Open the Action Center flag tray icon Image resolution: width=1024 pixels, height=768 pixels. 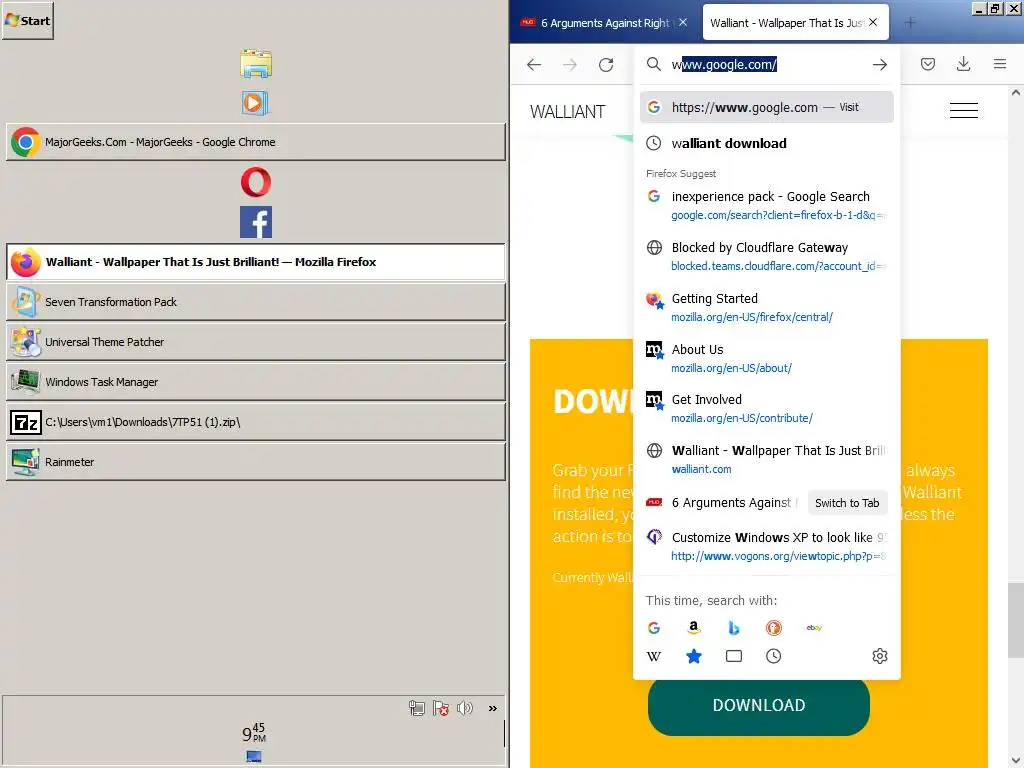coord(441,708)
